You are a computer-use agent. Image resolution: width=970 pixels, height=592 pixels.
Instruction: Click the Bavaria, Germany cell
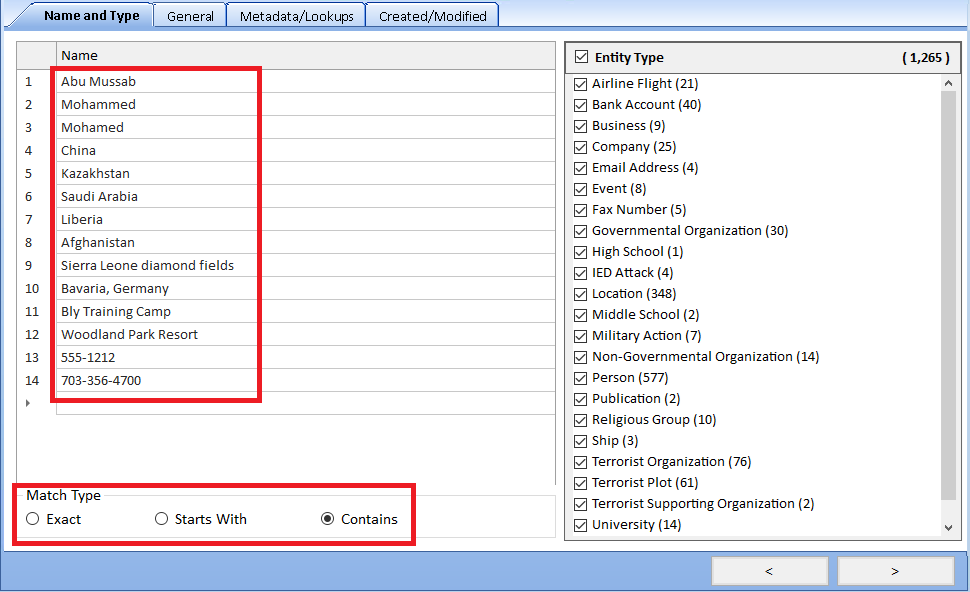[306, 288]
